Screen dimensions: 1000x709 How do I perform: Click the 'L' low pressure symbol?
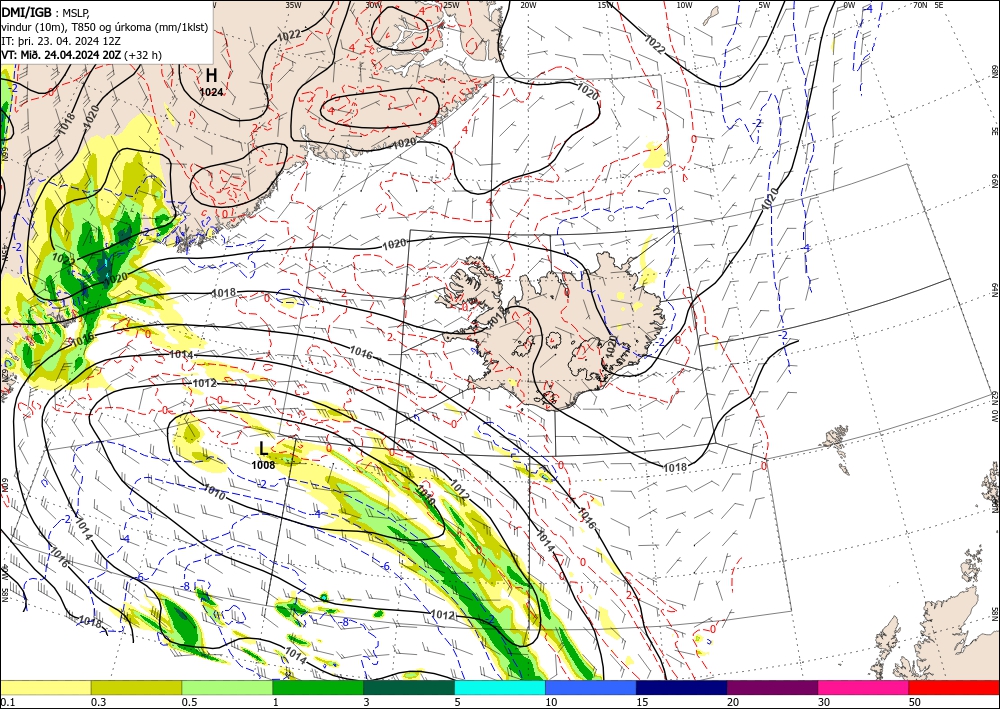[263, 448]
